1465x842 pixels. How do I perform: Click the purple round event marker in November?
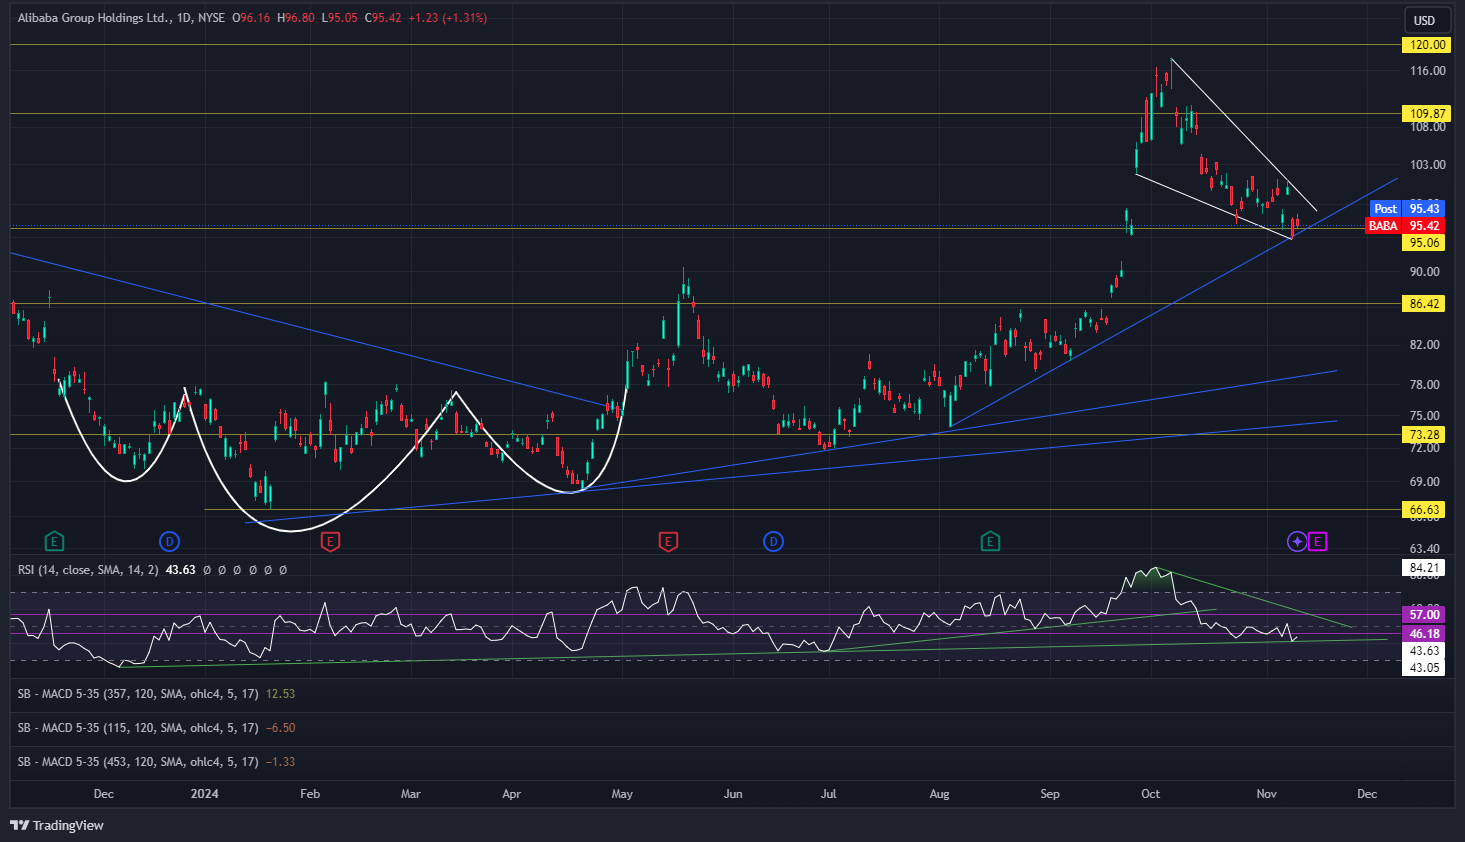click(1297, 542)
